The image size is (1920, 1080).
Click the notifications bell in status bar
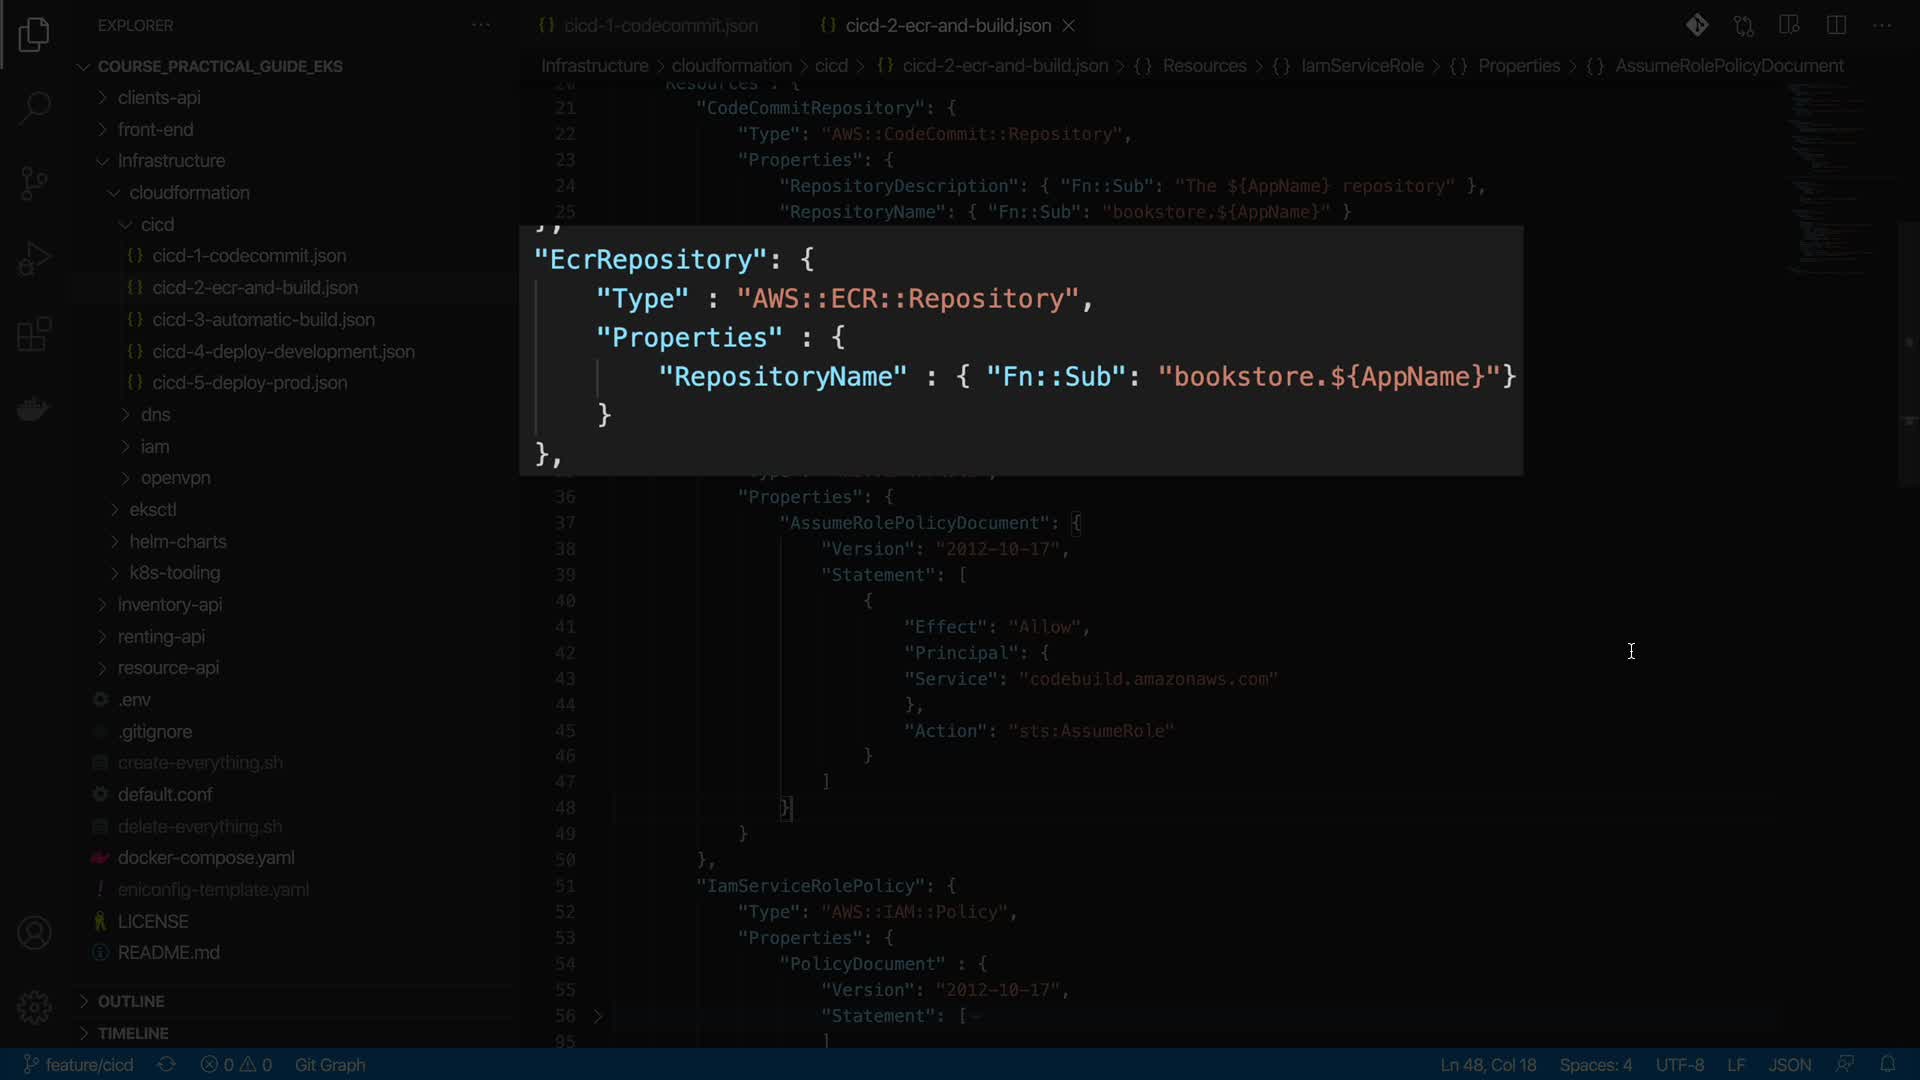1887,1064
